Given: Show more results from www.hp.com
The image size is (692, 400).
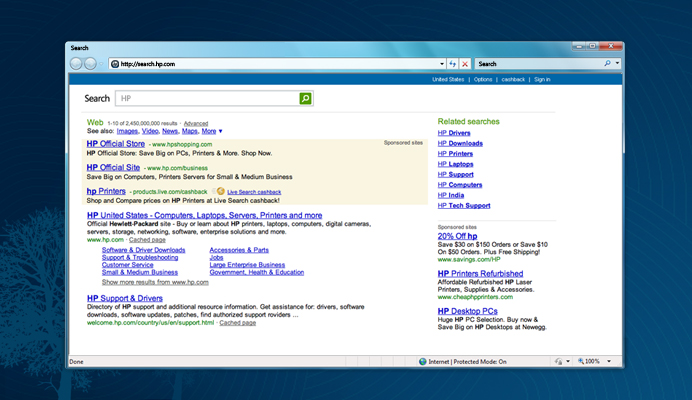Looking at the screenshot, I should pyautogui.click(x=155, y=282).
